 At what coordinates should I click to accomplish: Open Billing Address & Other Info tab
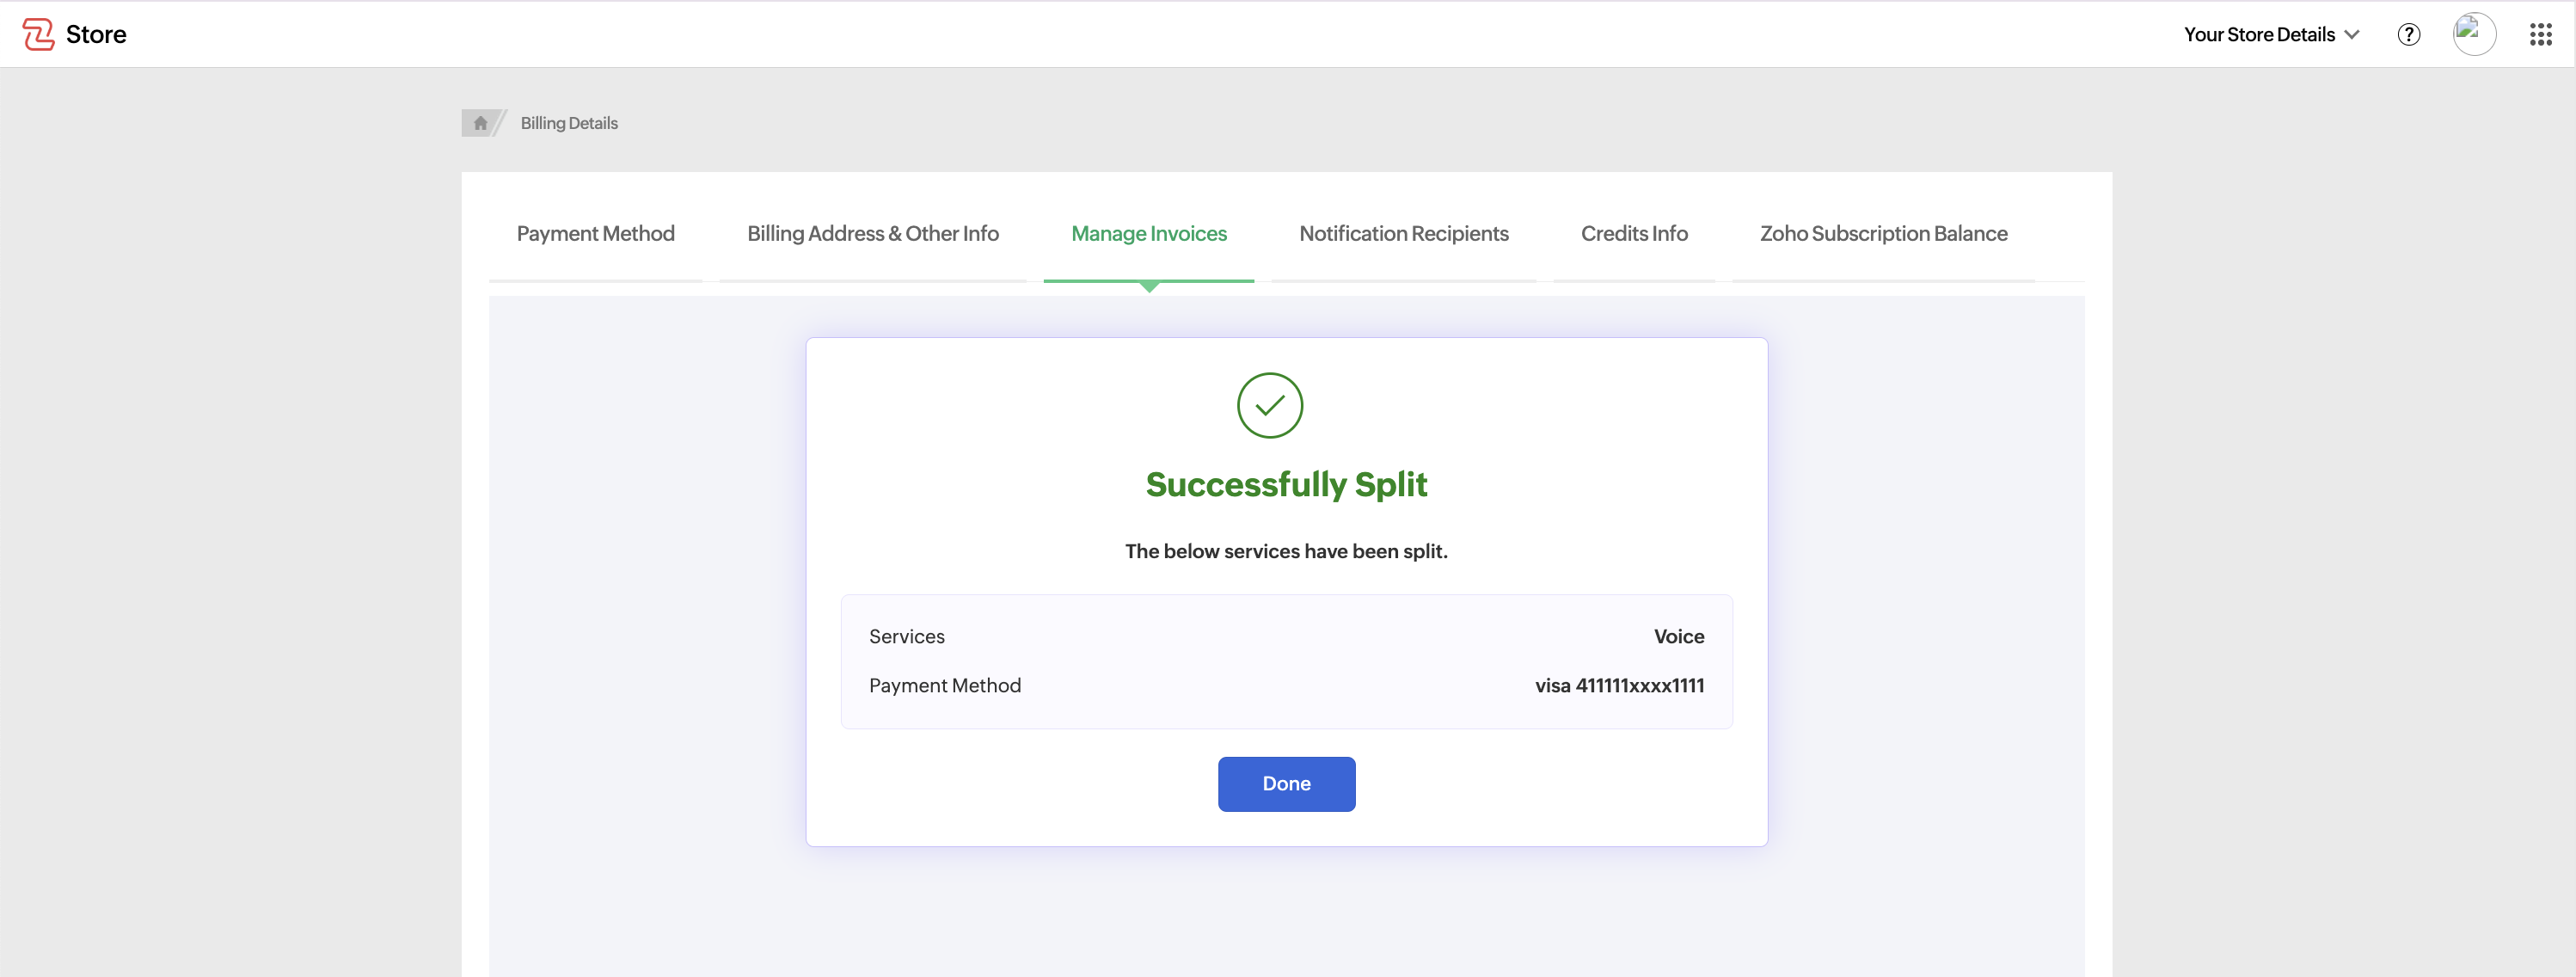[x=872, y=233]
